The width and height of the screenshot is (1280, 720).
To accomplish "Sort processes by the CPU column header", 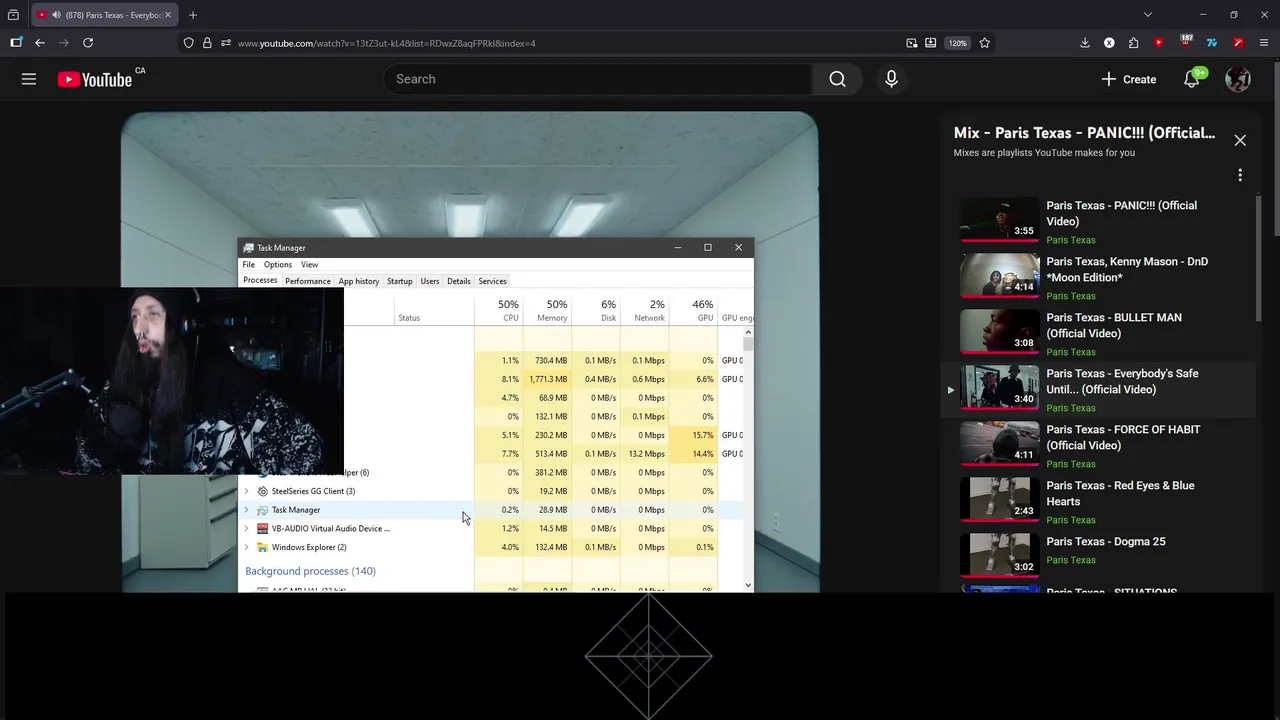I will (498, 310).
